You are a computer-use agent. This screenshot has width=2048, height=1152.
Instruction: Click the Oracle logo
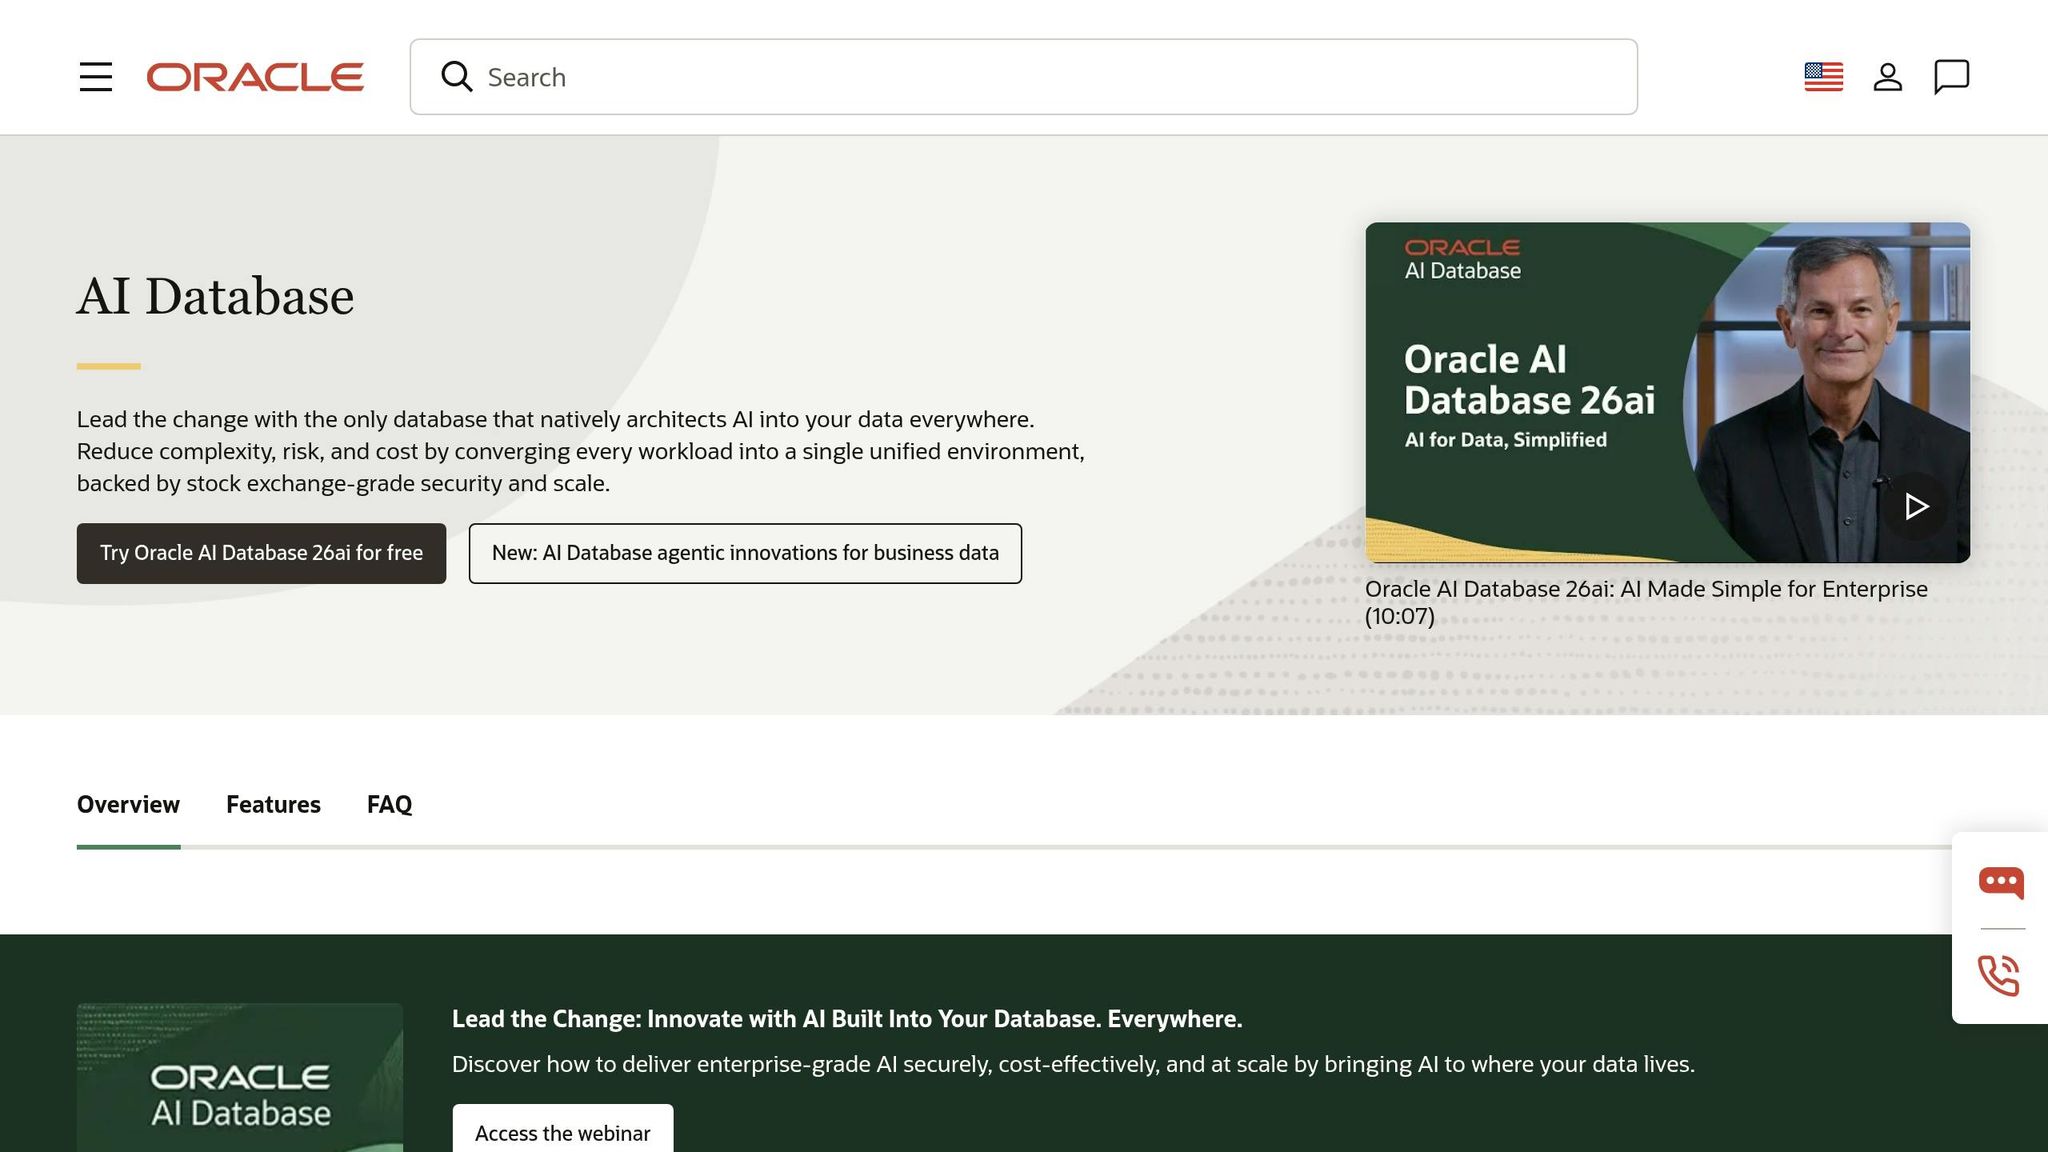pos(255,77)
